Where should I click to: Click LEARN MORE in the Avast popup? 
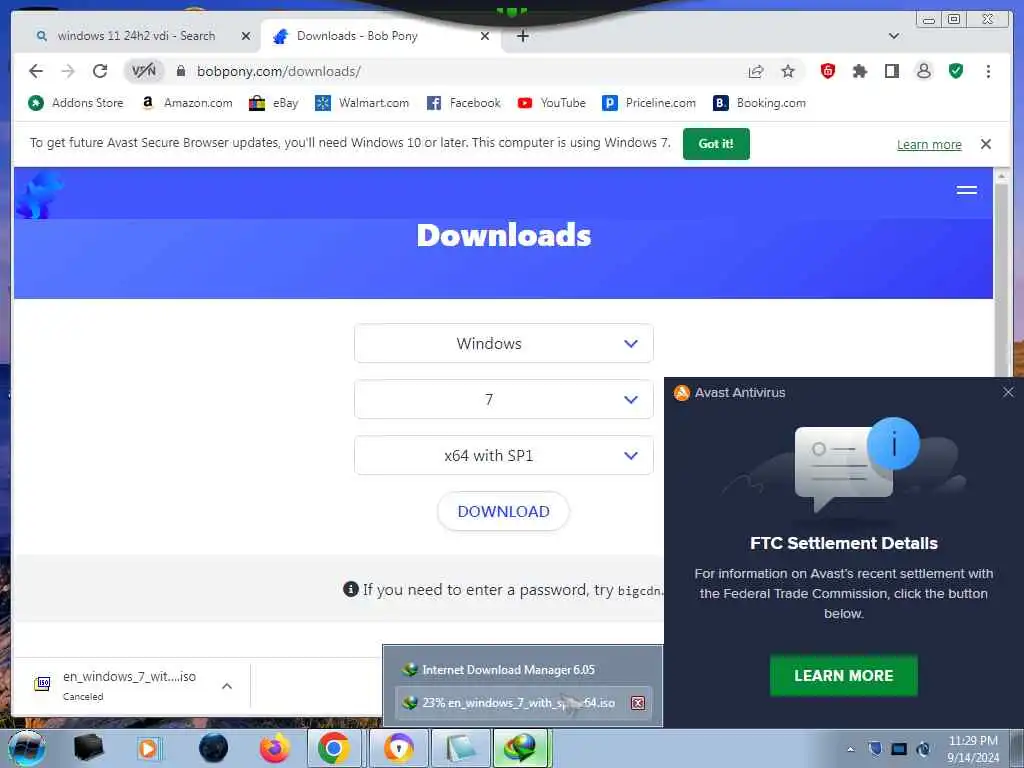click(844, 676)
